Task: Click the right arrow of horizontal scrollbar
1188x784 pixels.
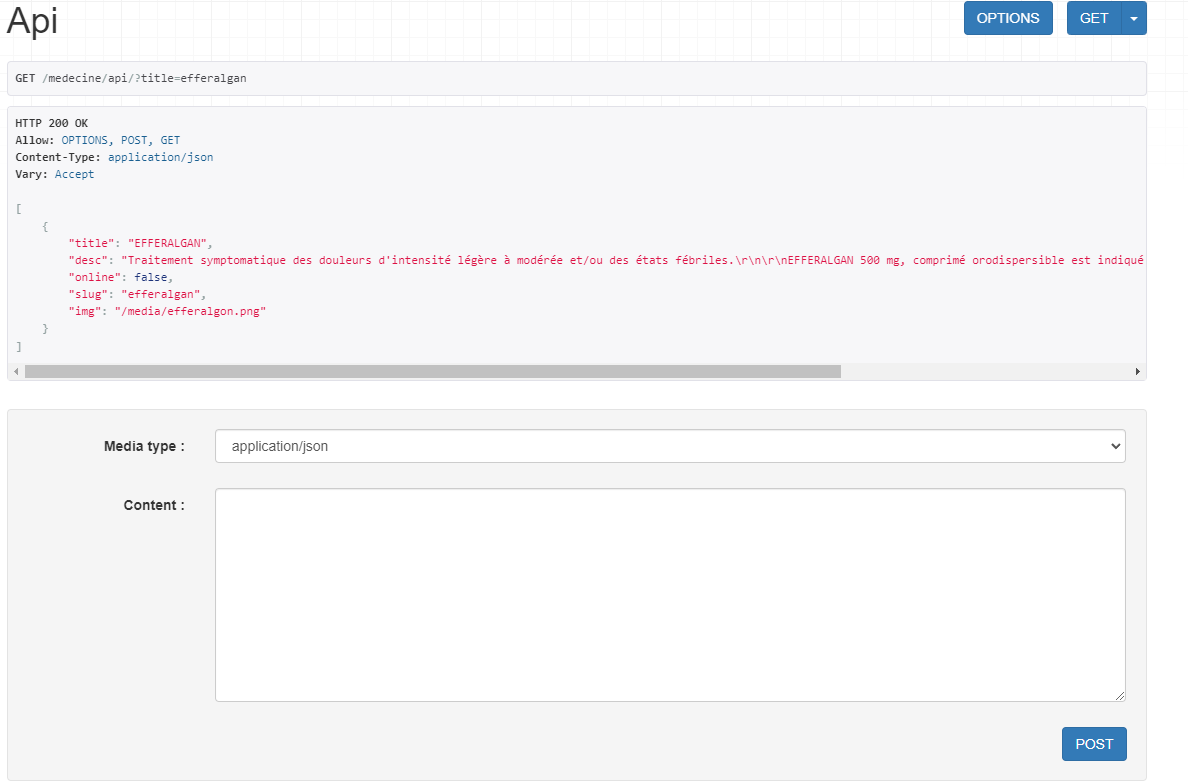Action: tap(1137, 372)
